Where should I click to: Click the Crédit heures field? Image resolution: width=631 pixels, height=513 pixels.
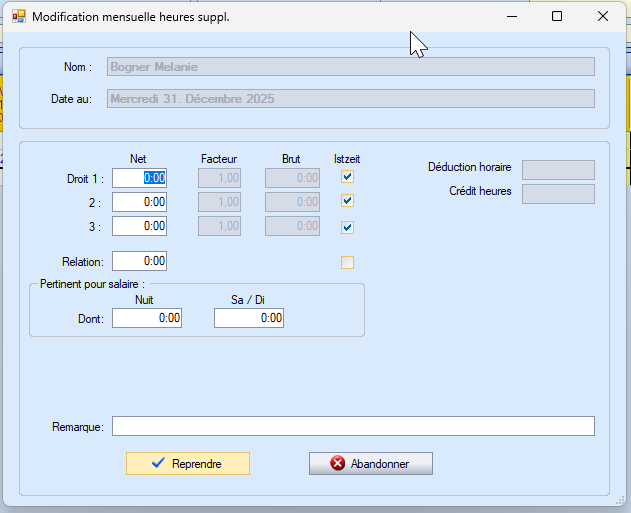[558, 193]
